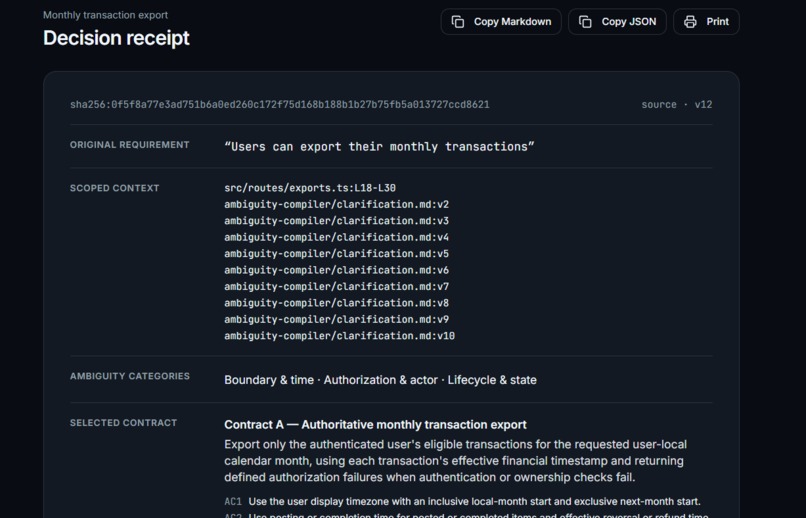Click the 'Decision receipt' page heading
Image resolution: width=806 pixels, height=518 pixels.
(x=116, y=38)
